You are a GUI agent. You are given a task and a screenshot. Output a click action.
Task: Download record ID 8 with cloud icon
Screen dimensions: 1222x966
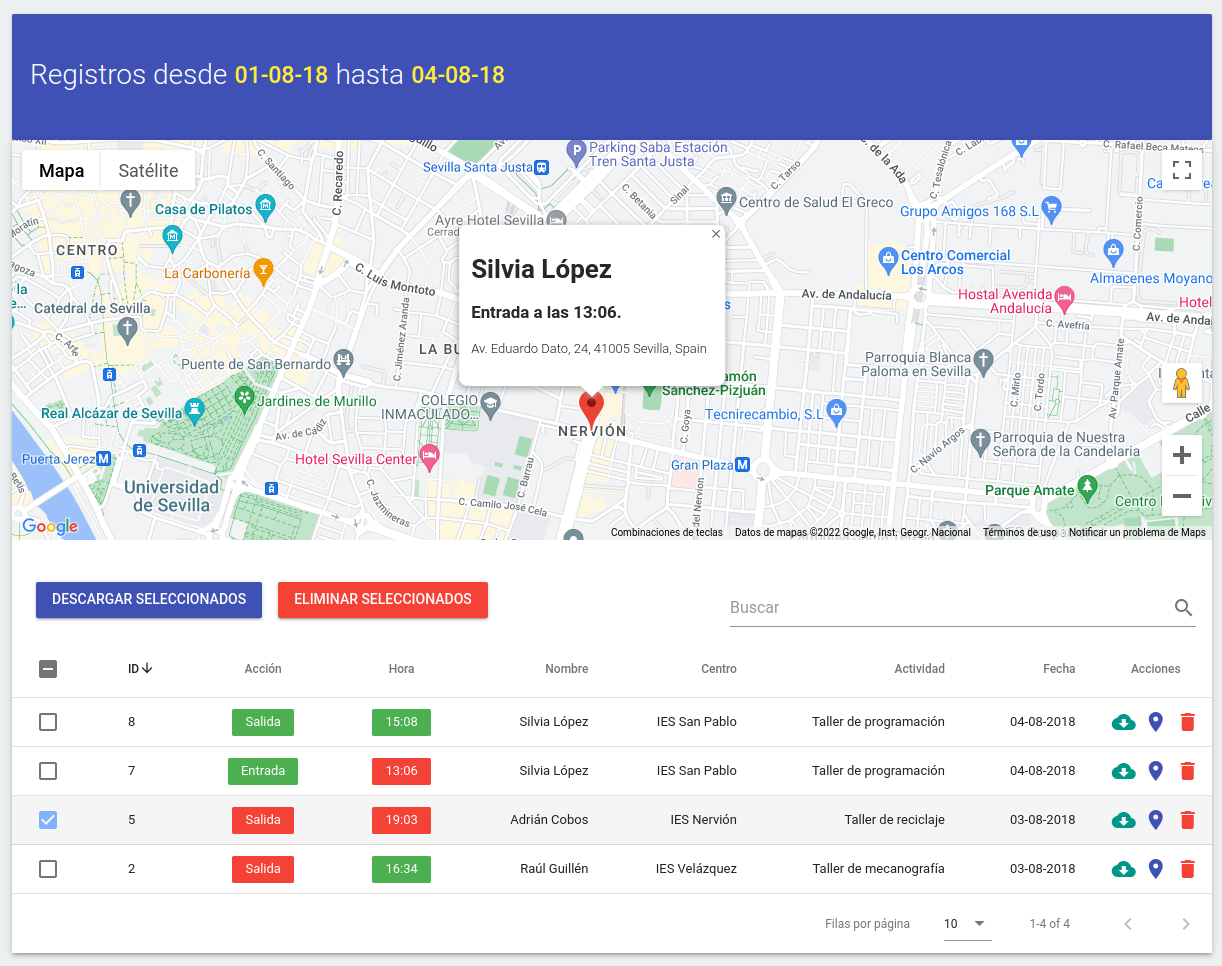[x=1124, y=722]
